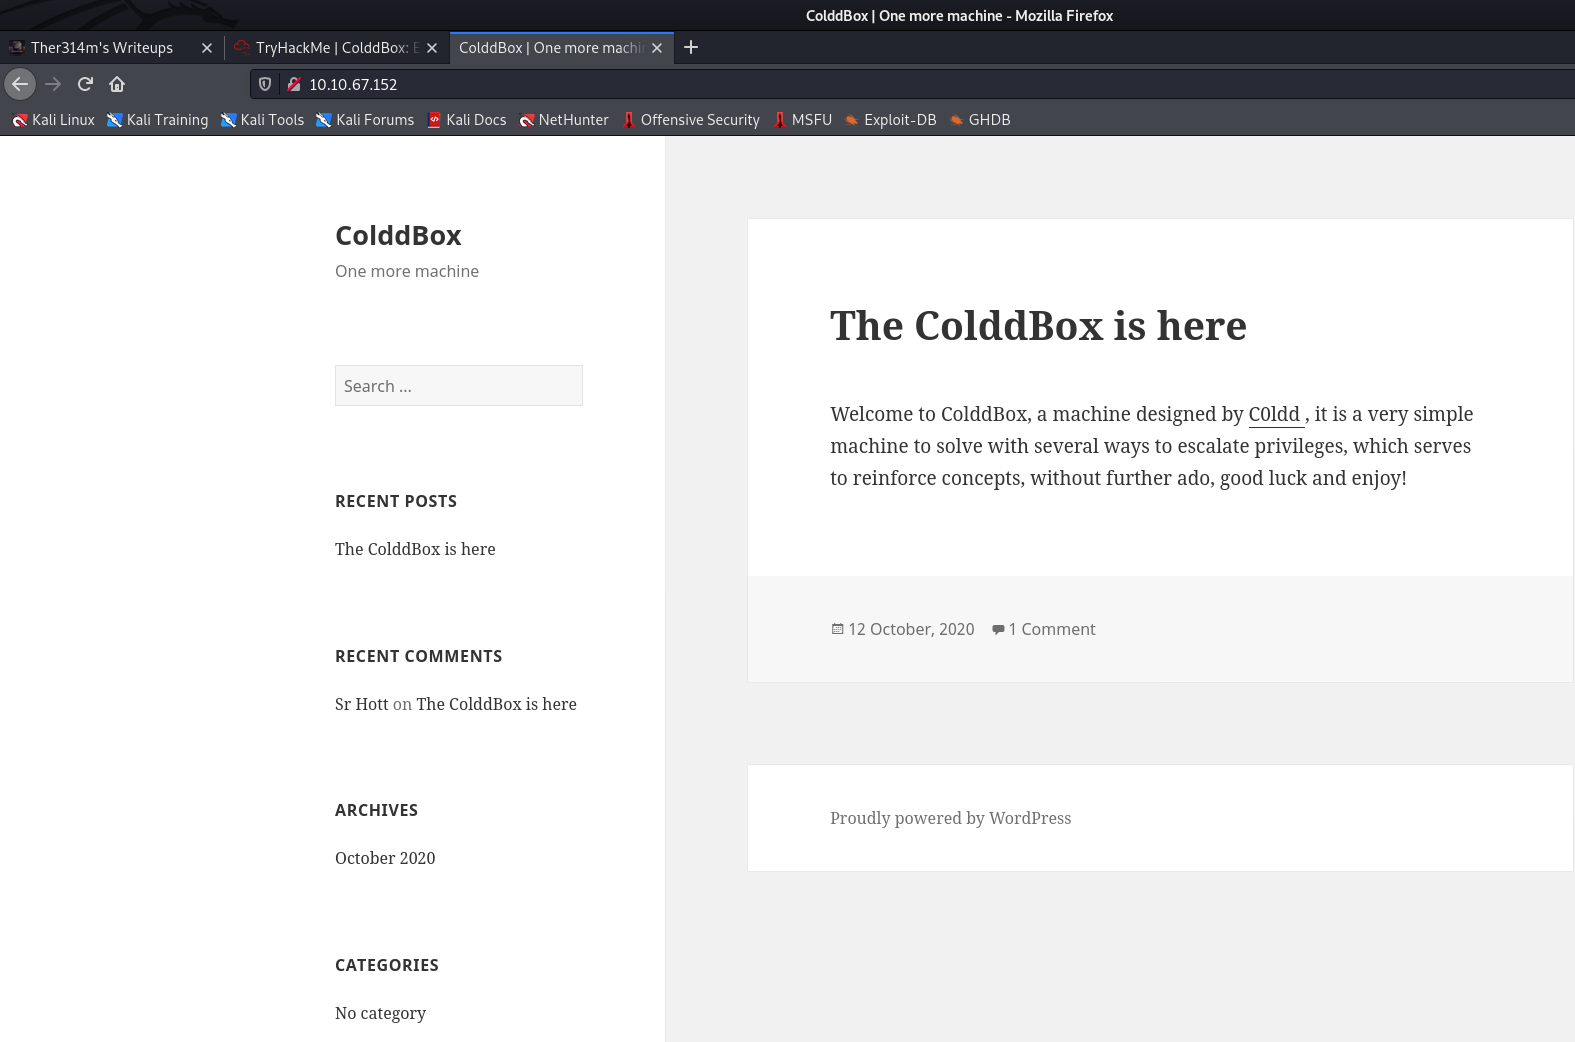The width and height of the screenshot is (1575, 1042).
Task: Click Sr Hott commenter link
Action: pyautogui.click(x=362, y=704)
